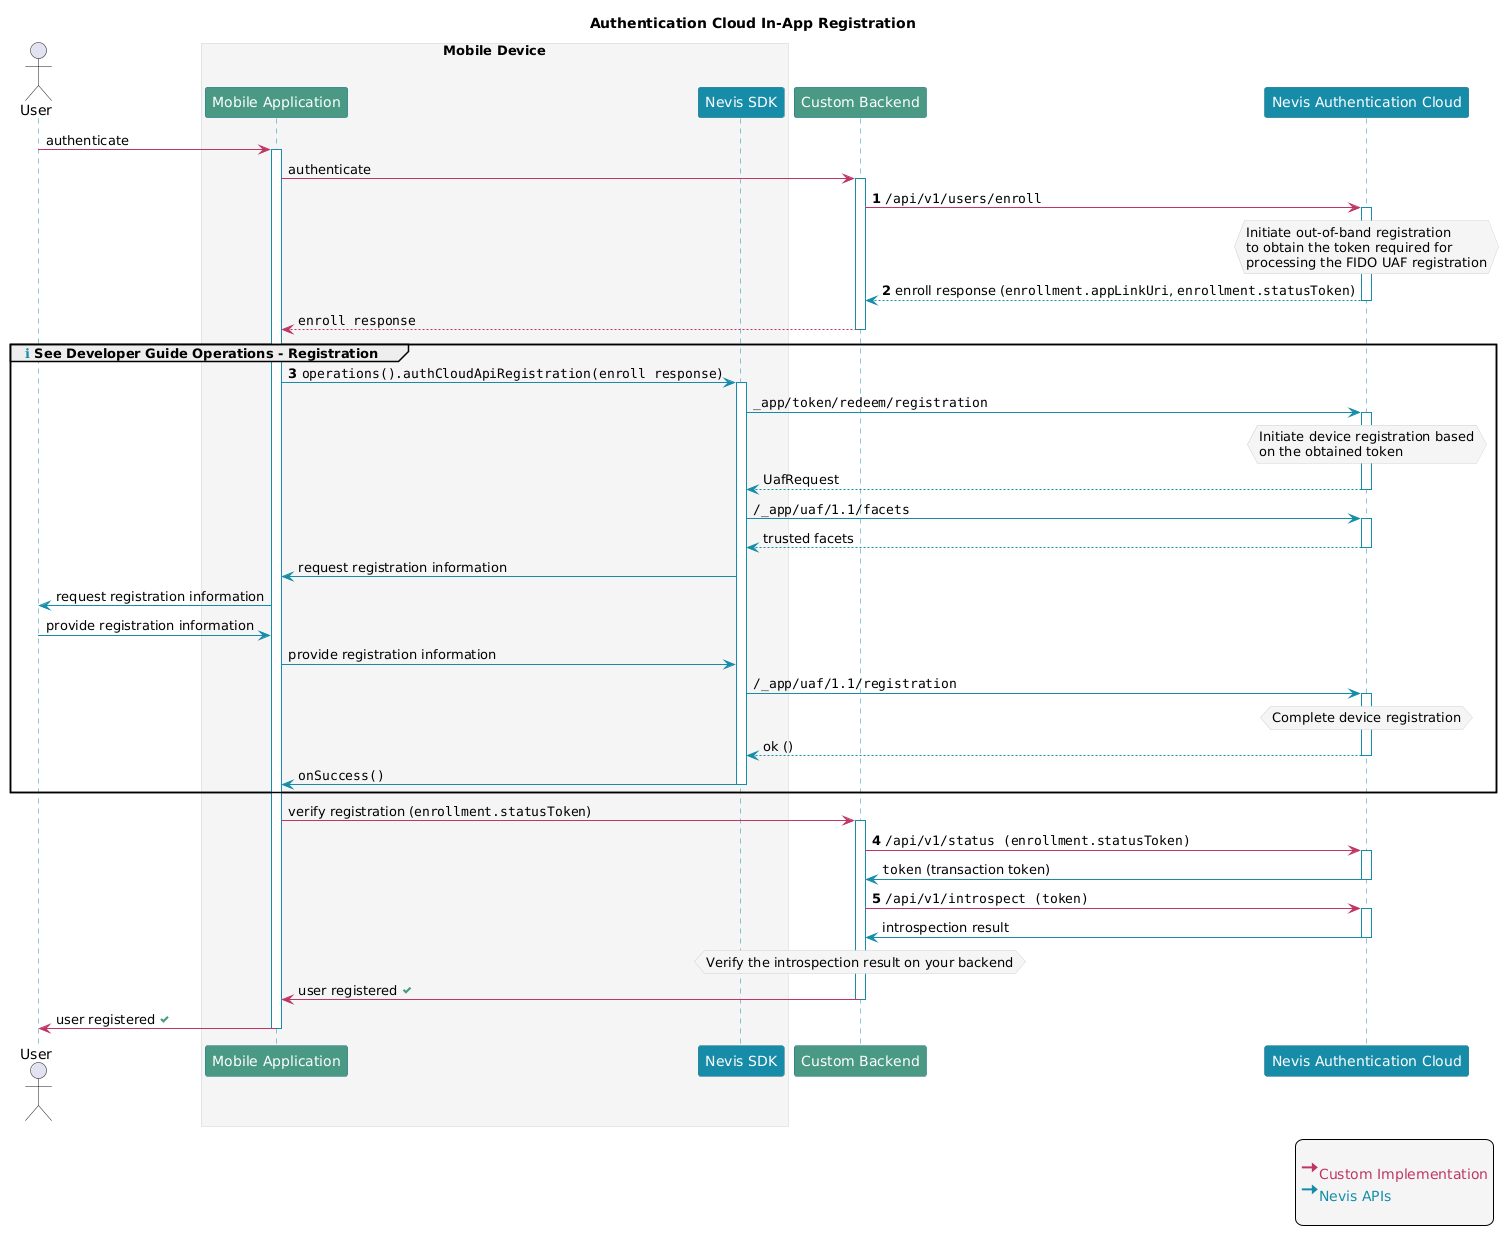The image size is (1512, 1244).
Task: Click the Initiate device registration note
Action: (x=1366, y=444)
